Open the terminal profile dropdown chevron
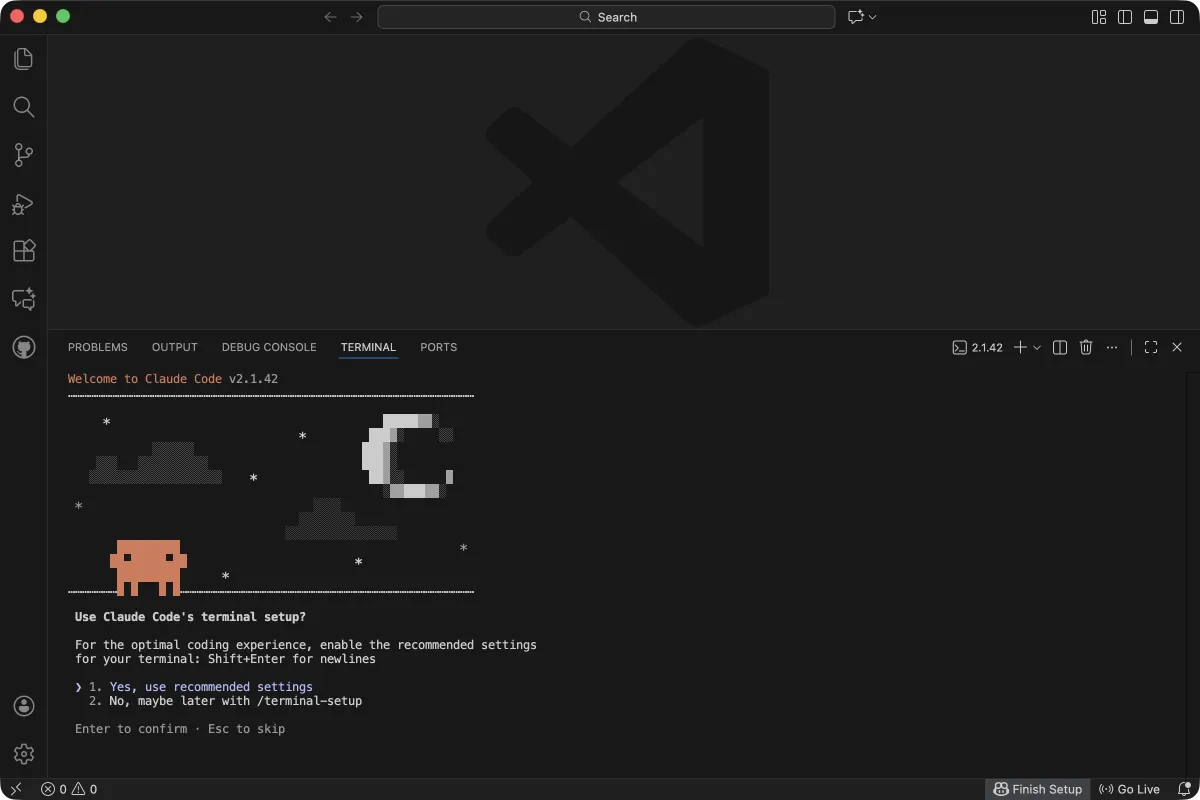 click(1037, 347)
